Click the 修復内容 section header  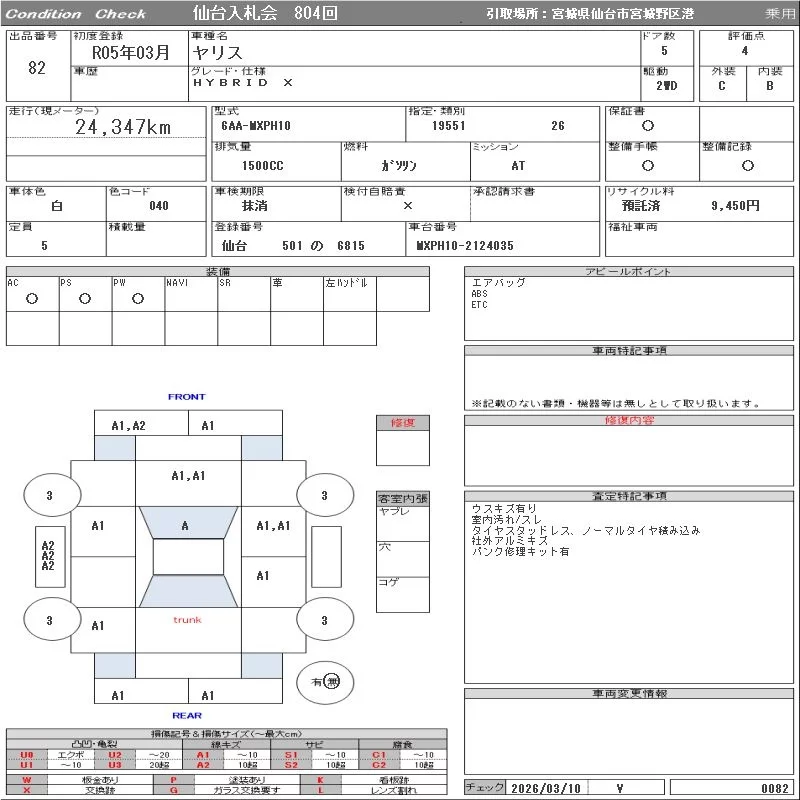click(x=629, y=421)
